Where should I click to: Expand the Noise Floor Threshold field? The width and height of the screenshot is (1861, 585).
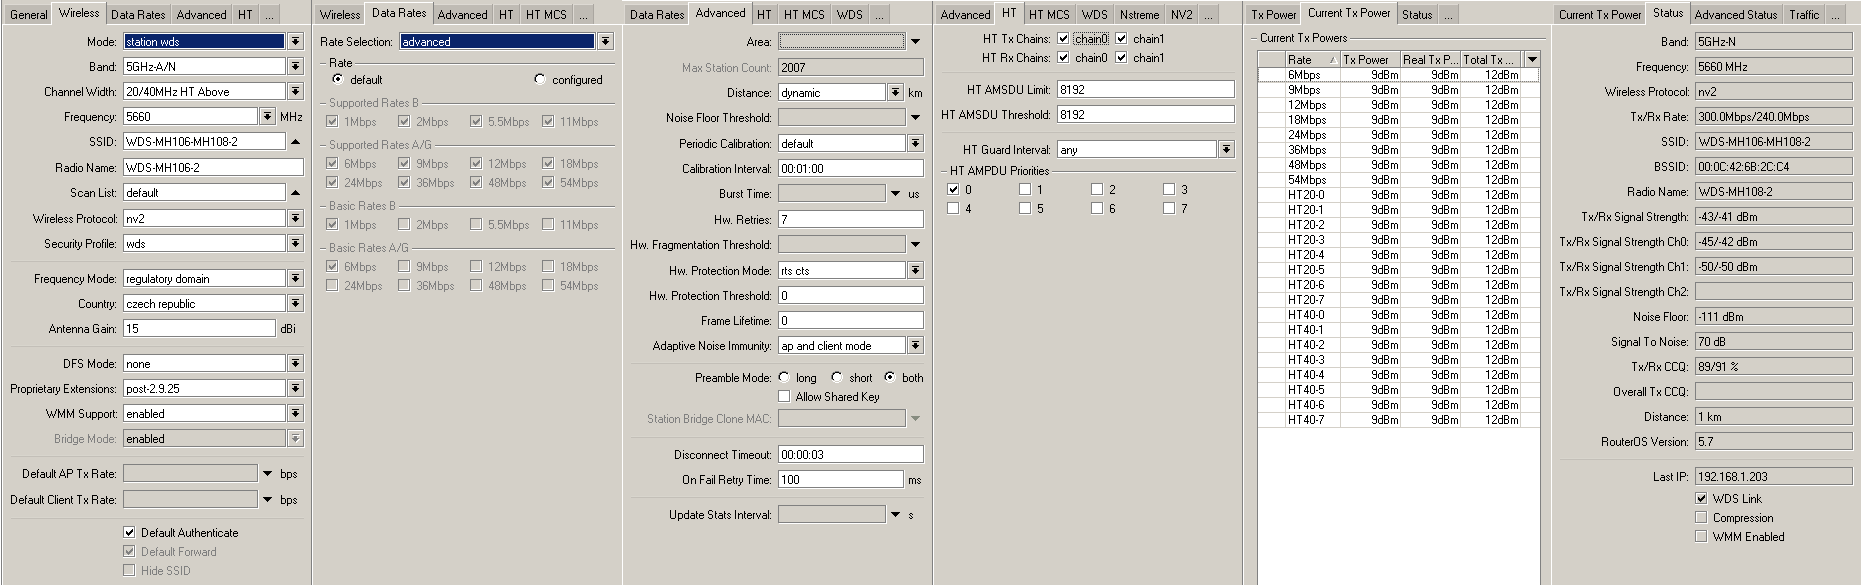pyautogui.click(x=915, y=118)
